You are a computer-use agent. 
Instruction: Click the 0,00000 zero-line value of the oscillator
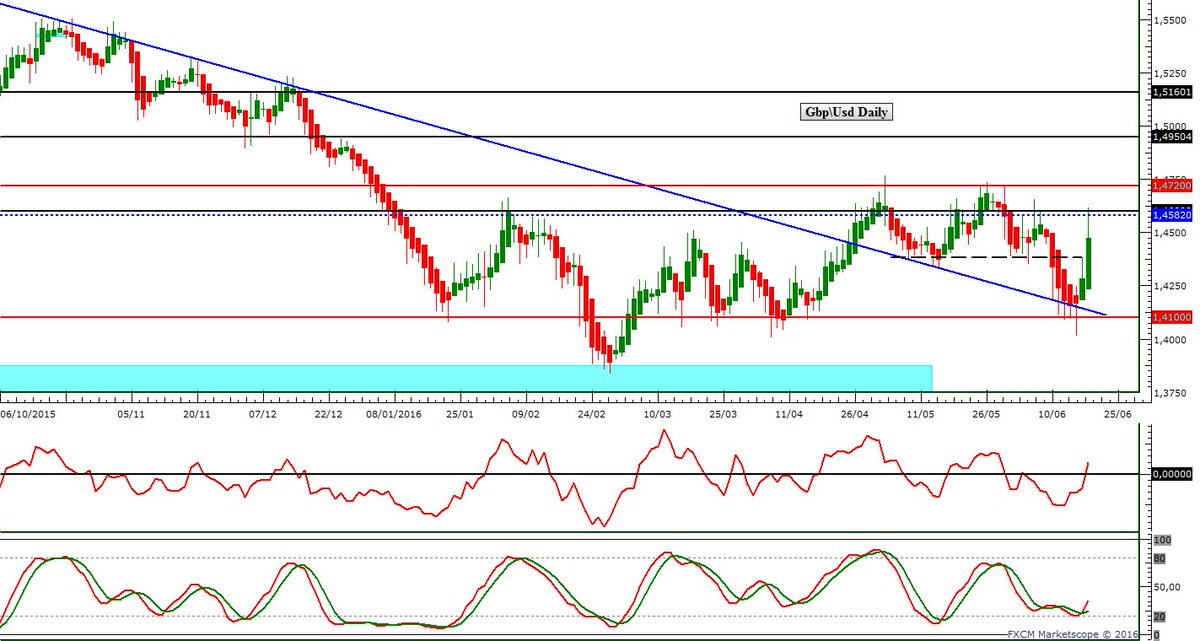pyautogui.click(x=1172, y=474)
